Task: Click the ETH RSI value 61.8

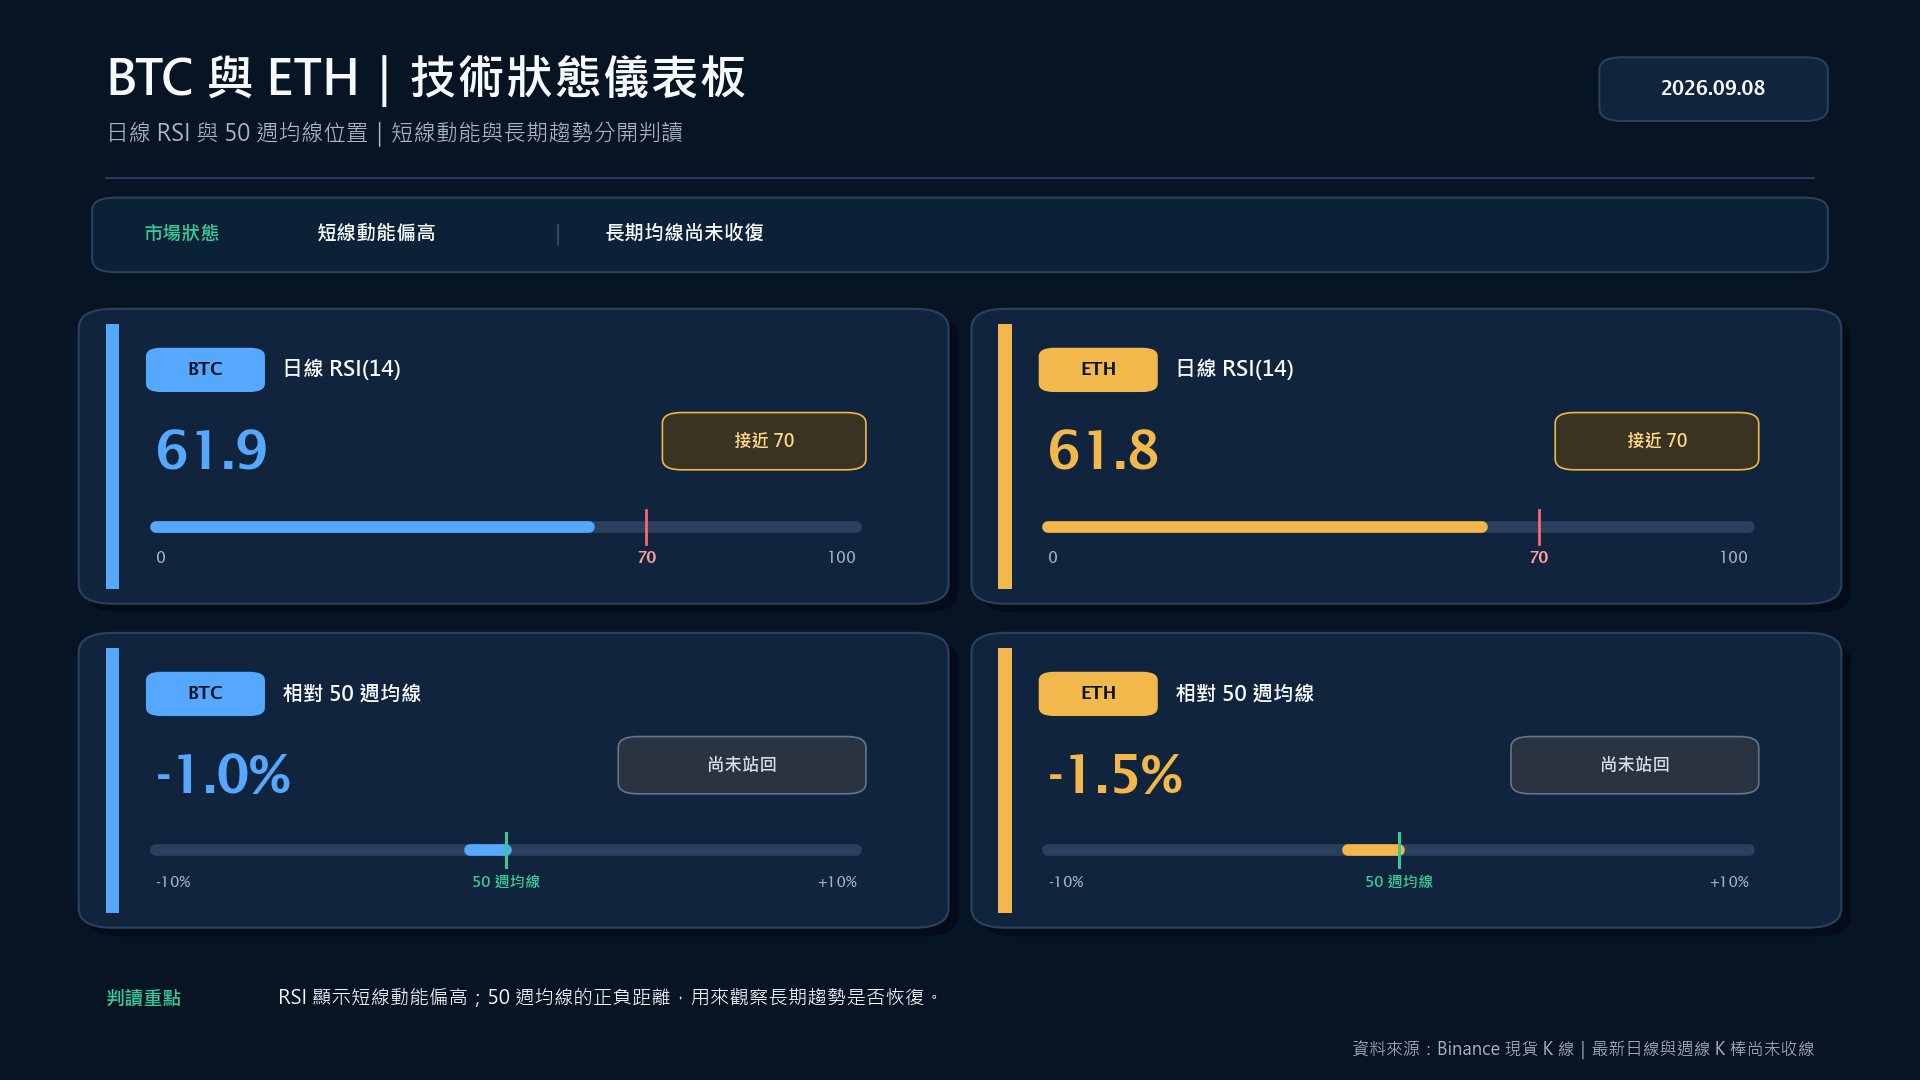Action: coord(1104,450)
